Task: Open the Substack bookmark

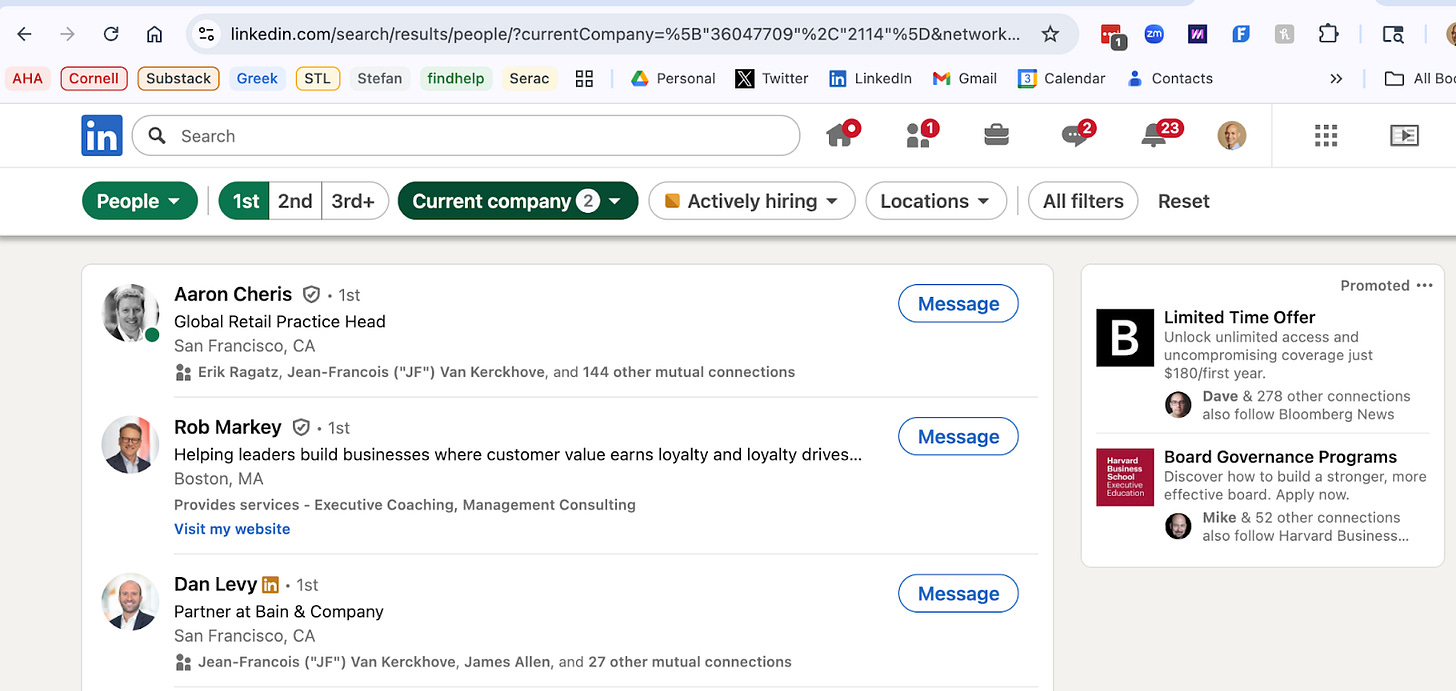Action: pos(178,78)
